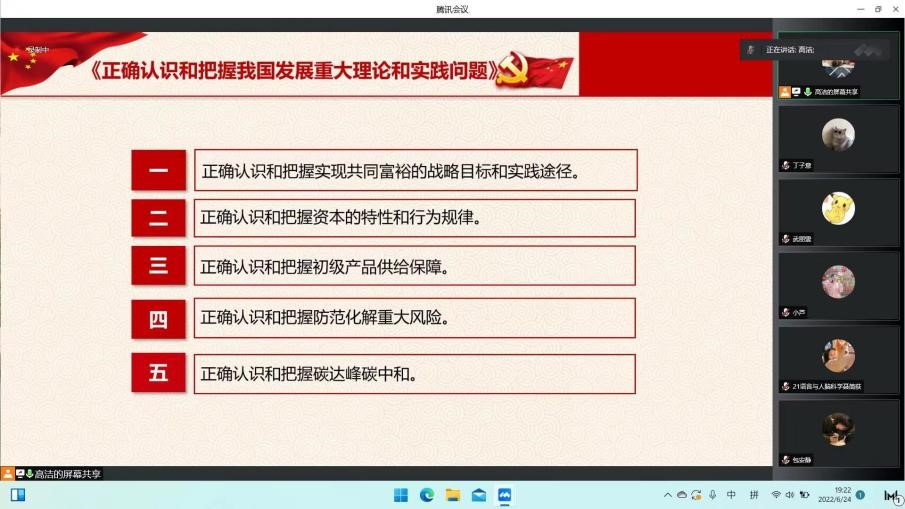Open the Windows Start menu
Screen dimensions: 905x509
tap(401, 495)
